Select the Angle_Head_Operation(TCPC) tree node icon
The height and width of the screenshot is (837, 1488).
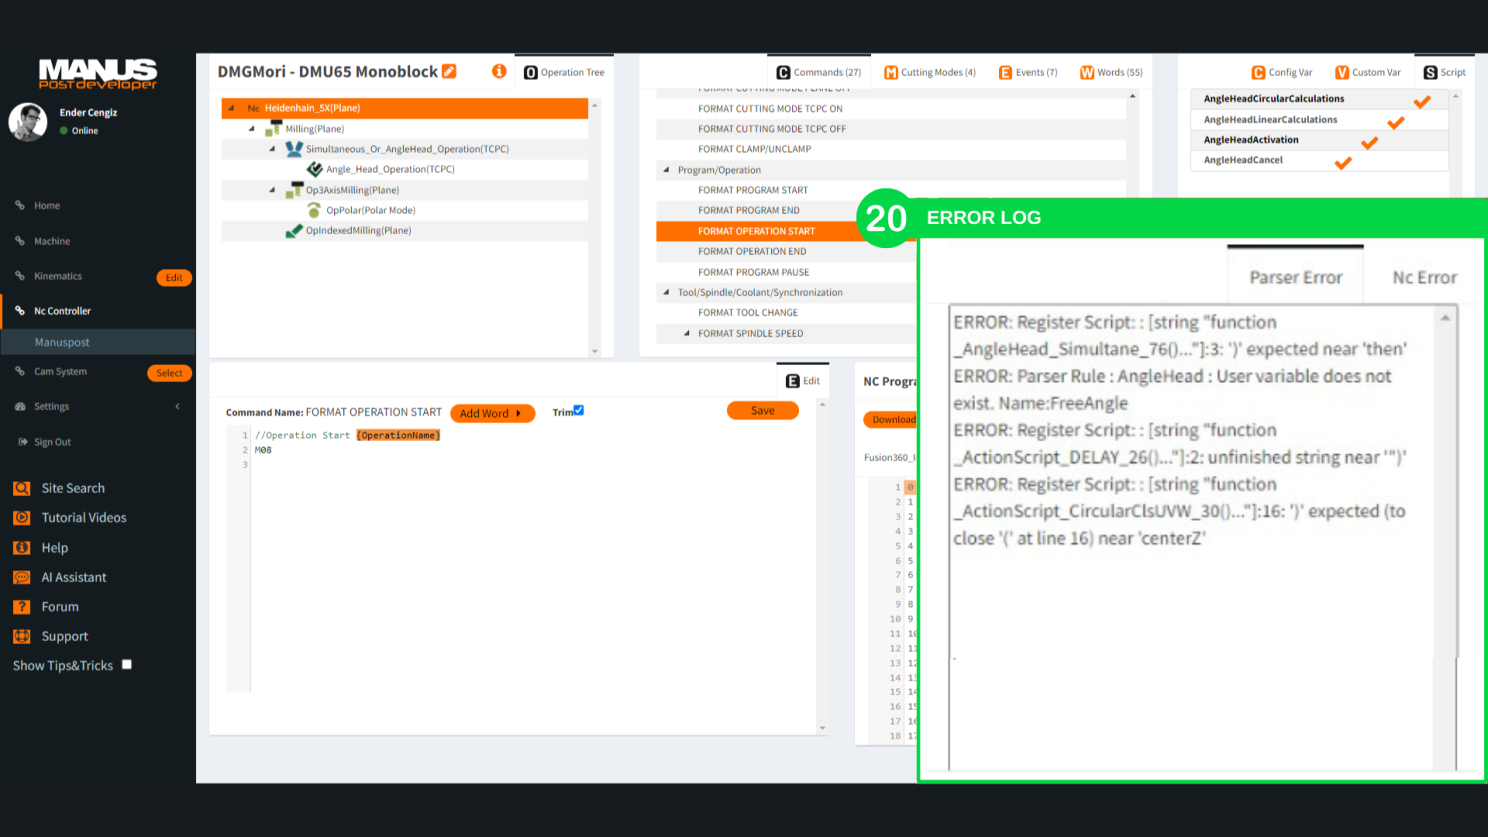pyautogui.click(x=314, y=169)
